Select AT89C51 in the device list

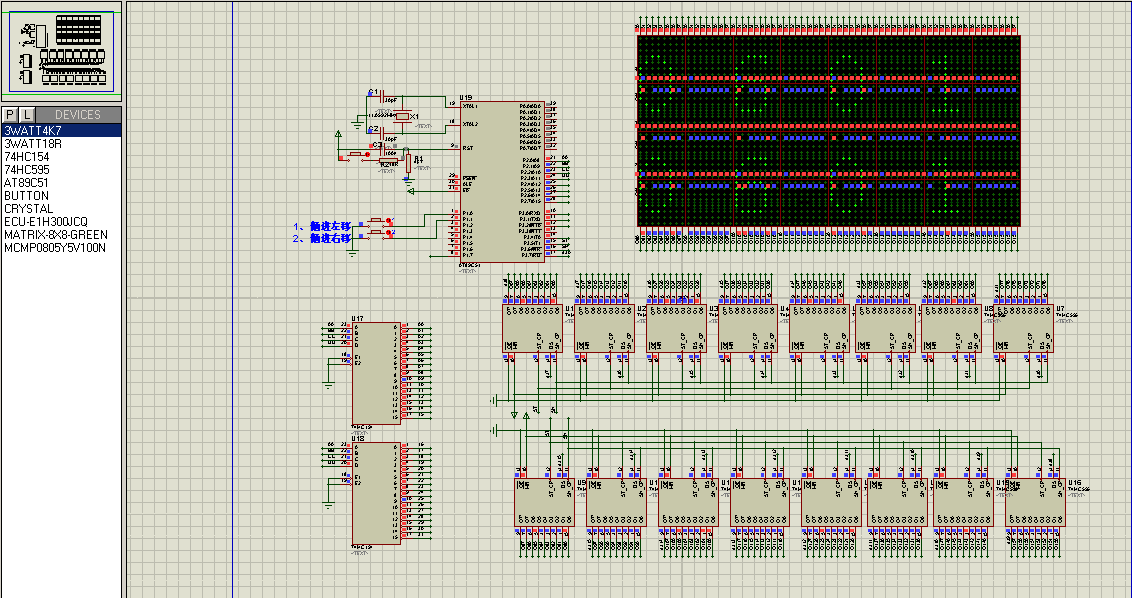(61, 183)
